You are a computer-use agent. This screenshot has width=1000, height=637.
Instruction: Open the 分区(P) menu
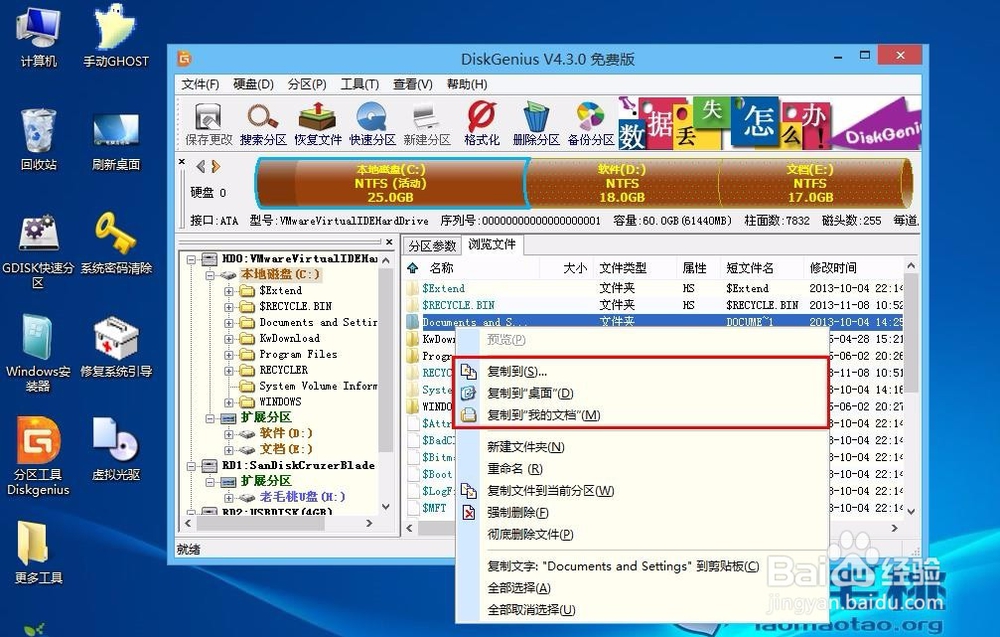[x=307, y=84]
